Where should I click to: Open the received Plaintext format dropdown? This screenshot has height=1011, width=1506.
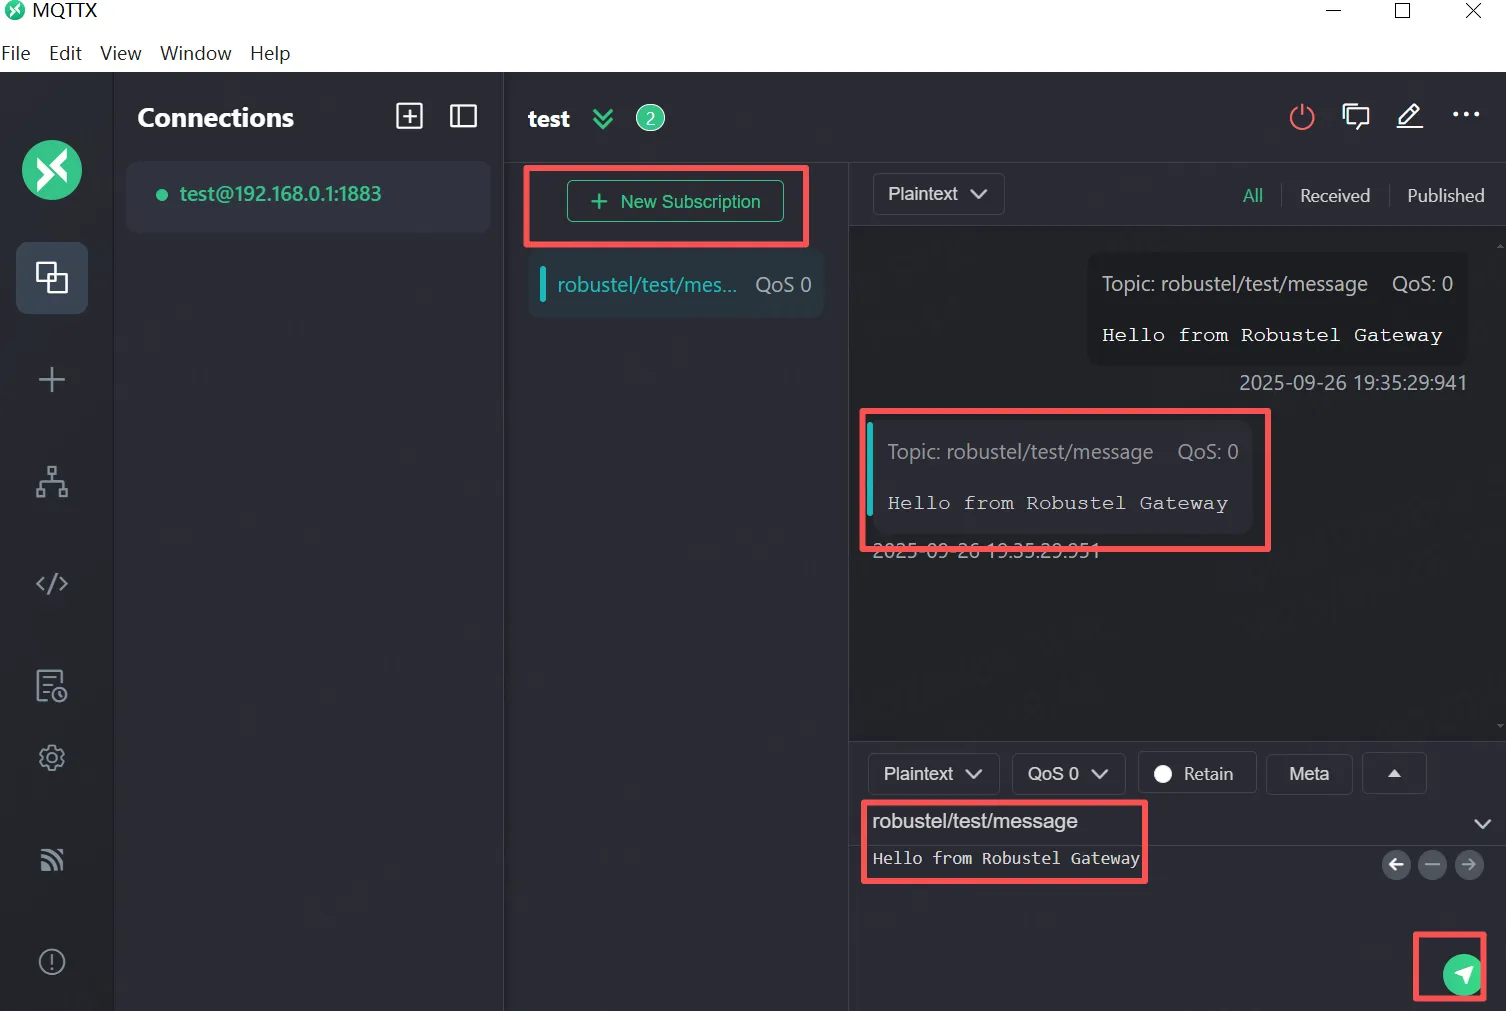(937, 194)
